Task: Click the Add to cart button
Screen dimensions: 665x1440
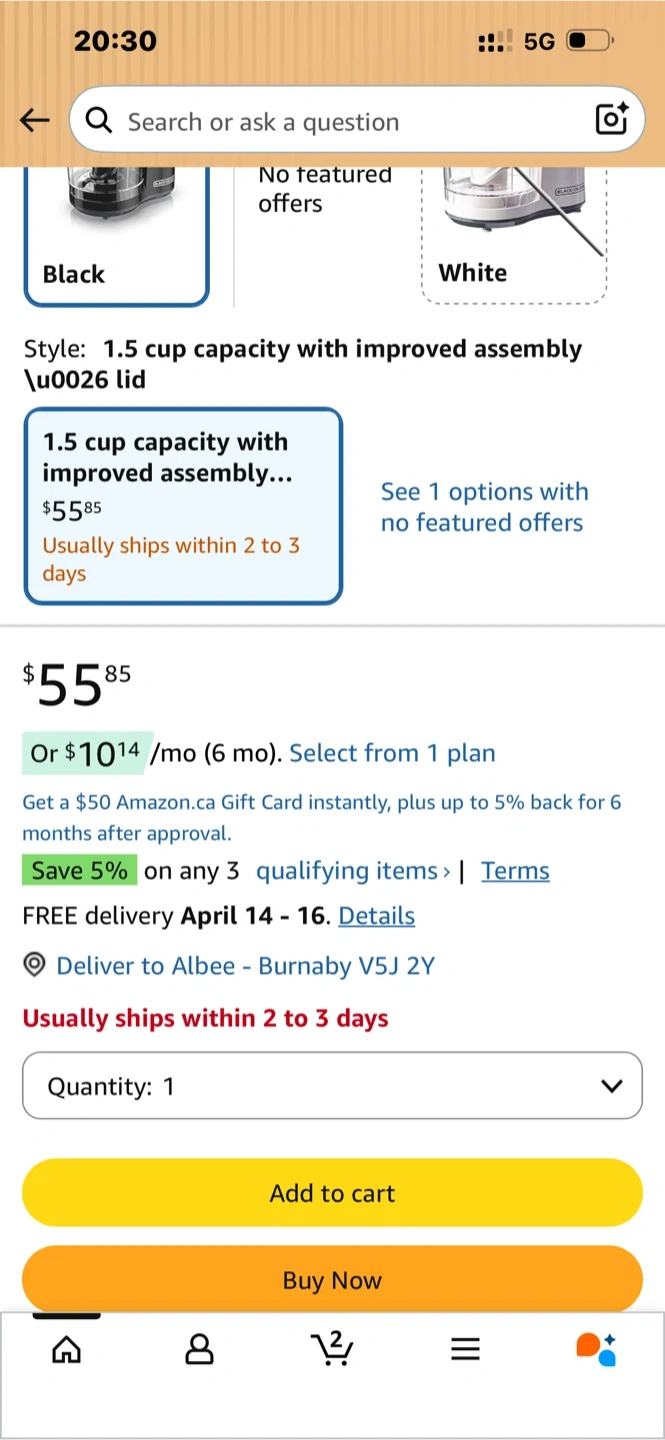Action: point(332,1192)
